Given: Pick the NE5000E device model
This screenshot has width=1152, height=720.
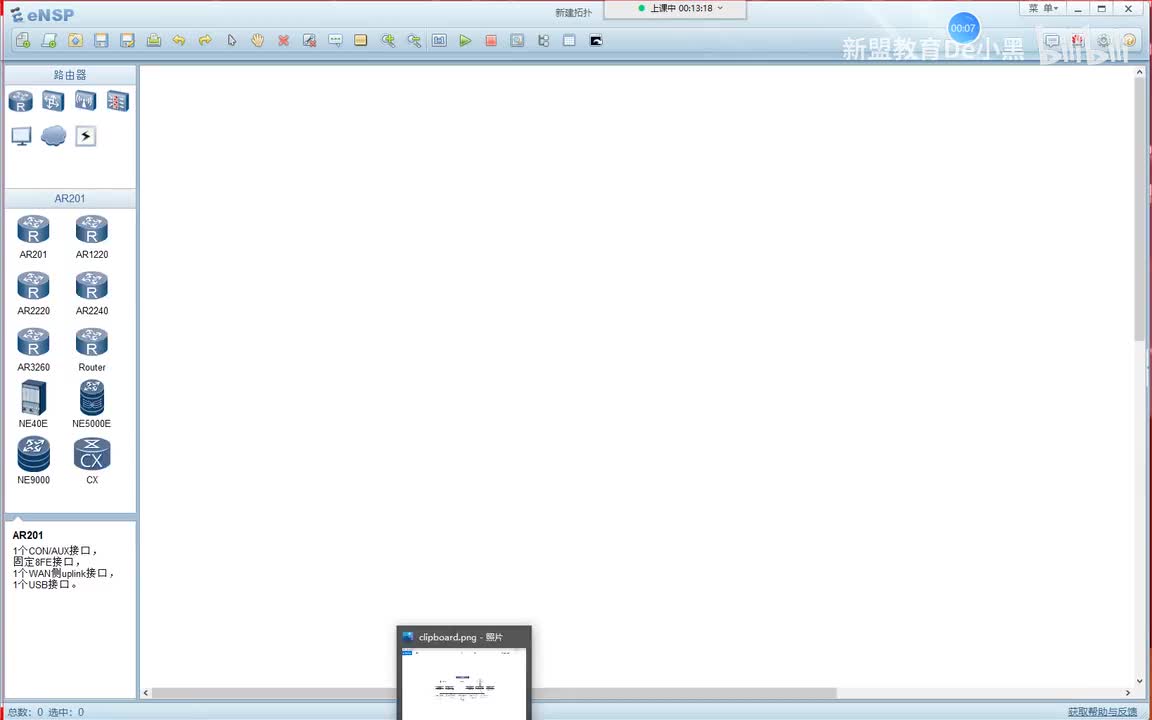Looking at the screenshot, I should [92, 404].
